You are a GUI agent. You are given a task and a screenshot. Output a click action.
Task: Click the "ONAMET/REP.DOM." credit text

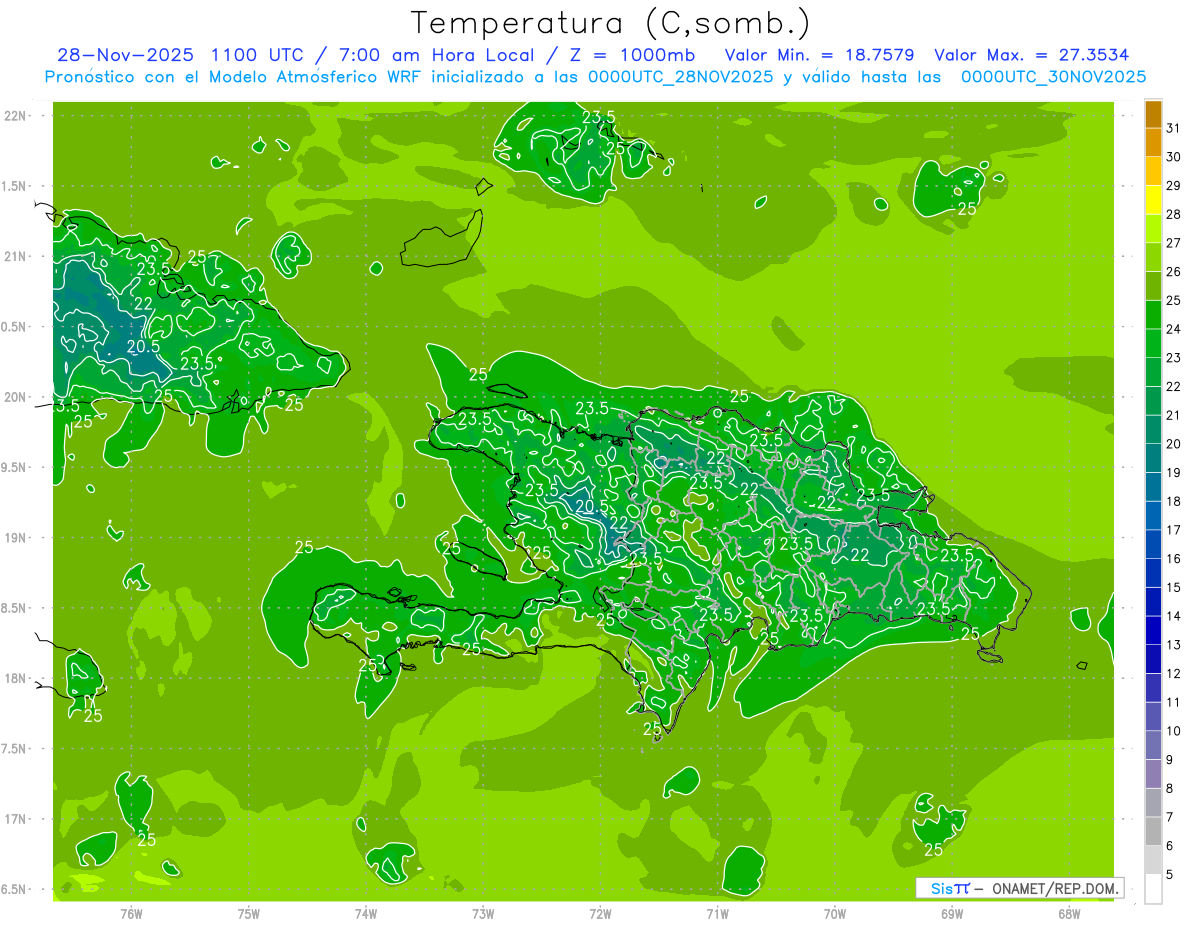tap(1054, 888)
